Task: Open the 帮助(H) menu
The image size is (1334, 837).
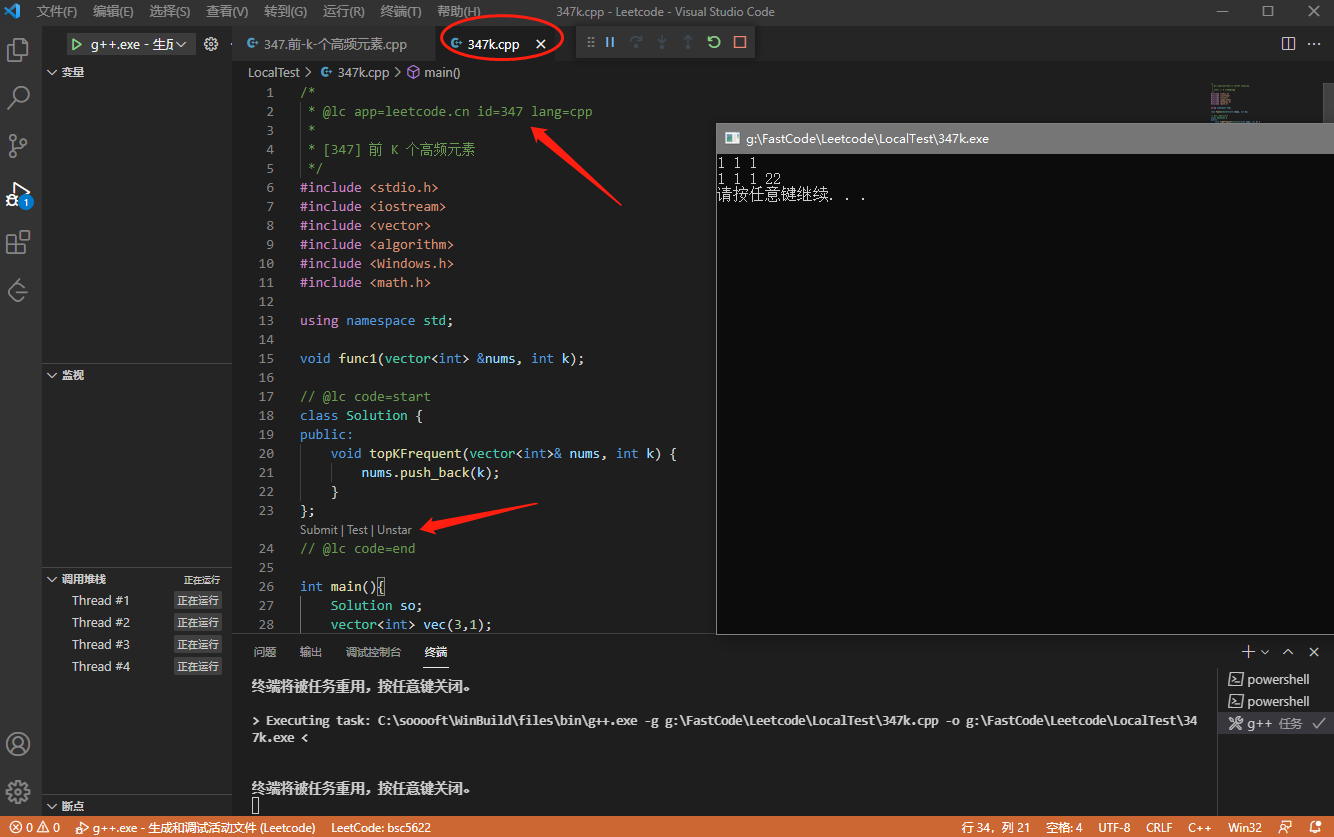Action: tap(458, 12)
